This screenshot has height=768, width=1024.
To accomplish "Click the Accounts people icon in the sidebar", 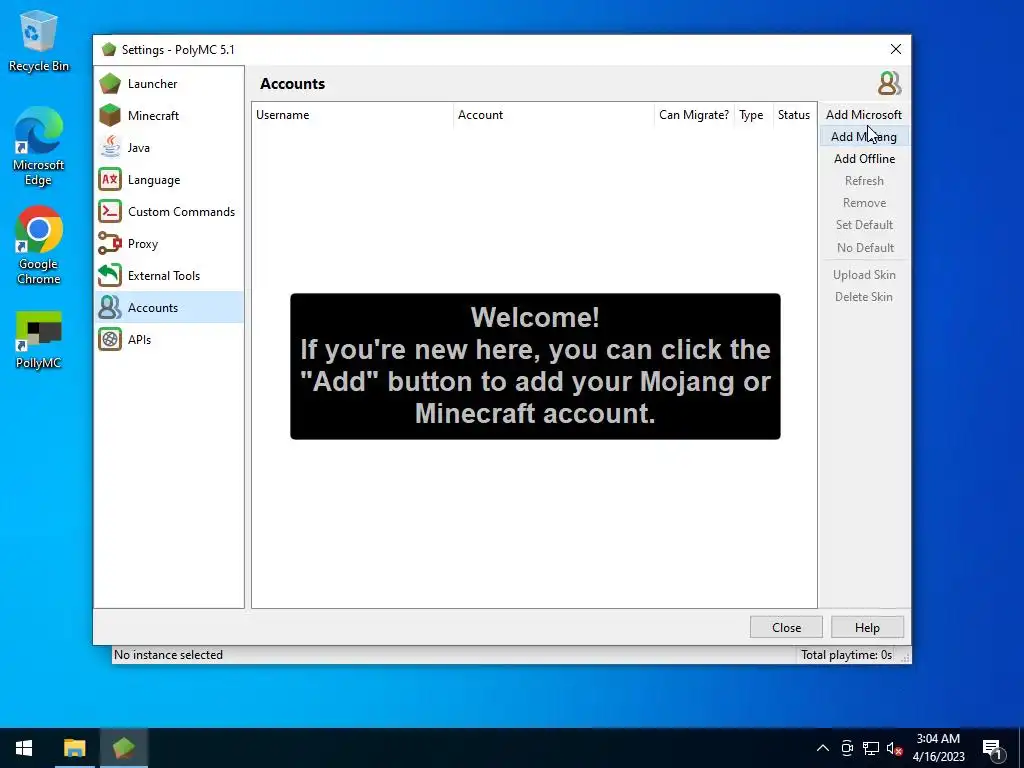I will click(x=110, y=308).
